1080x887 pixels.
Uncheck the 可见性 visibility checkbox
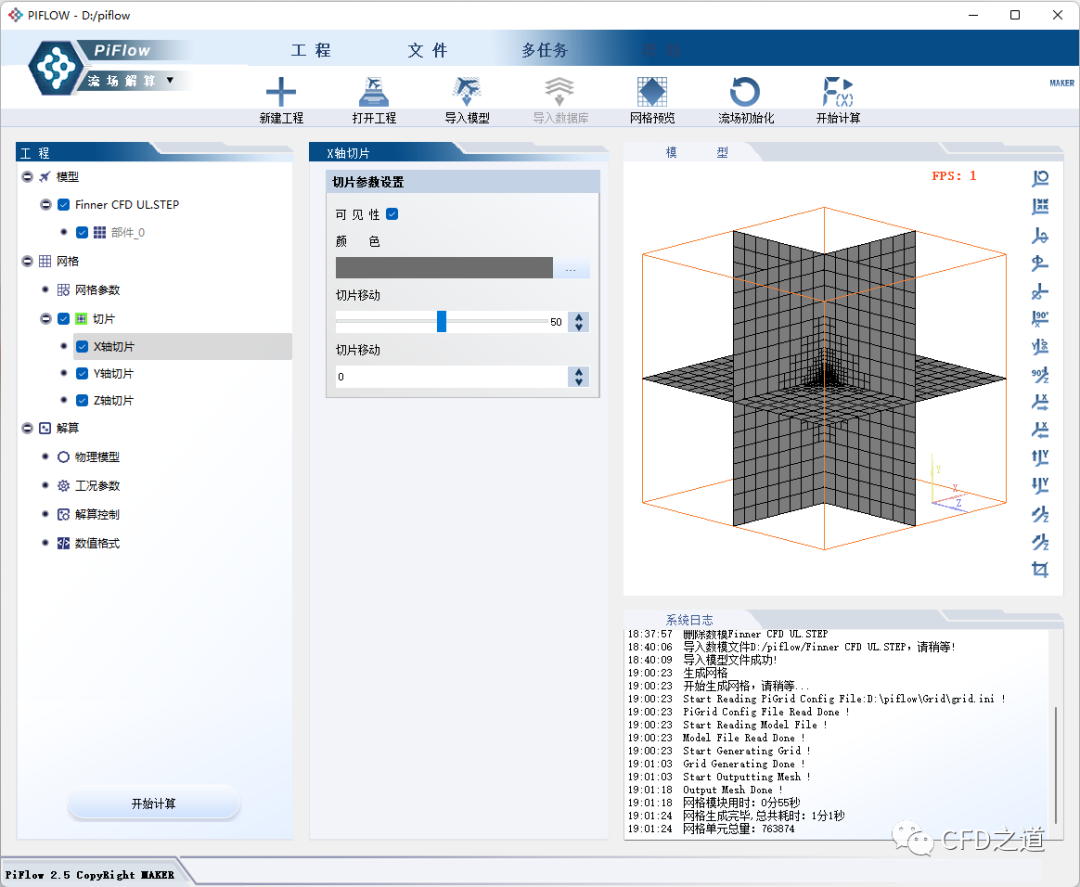pos(392,214)
